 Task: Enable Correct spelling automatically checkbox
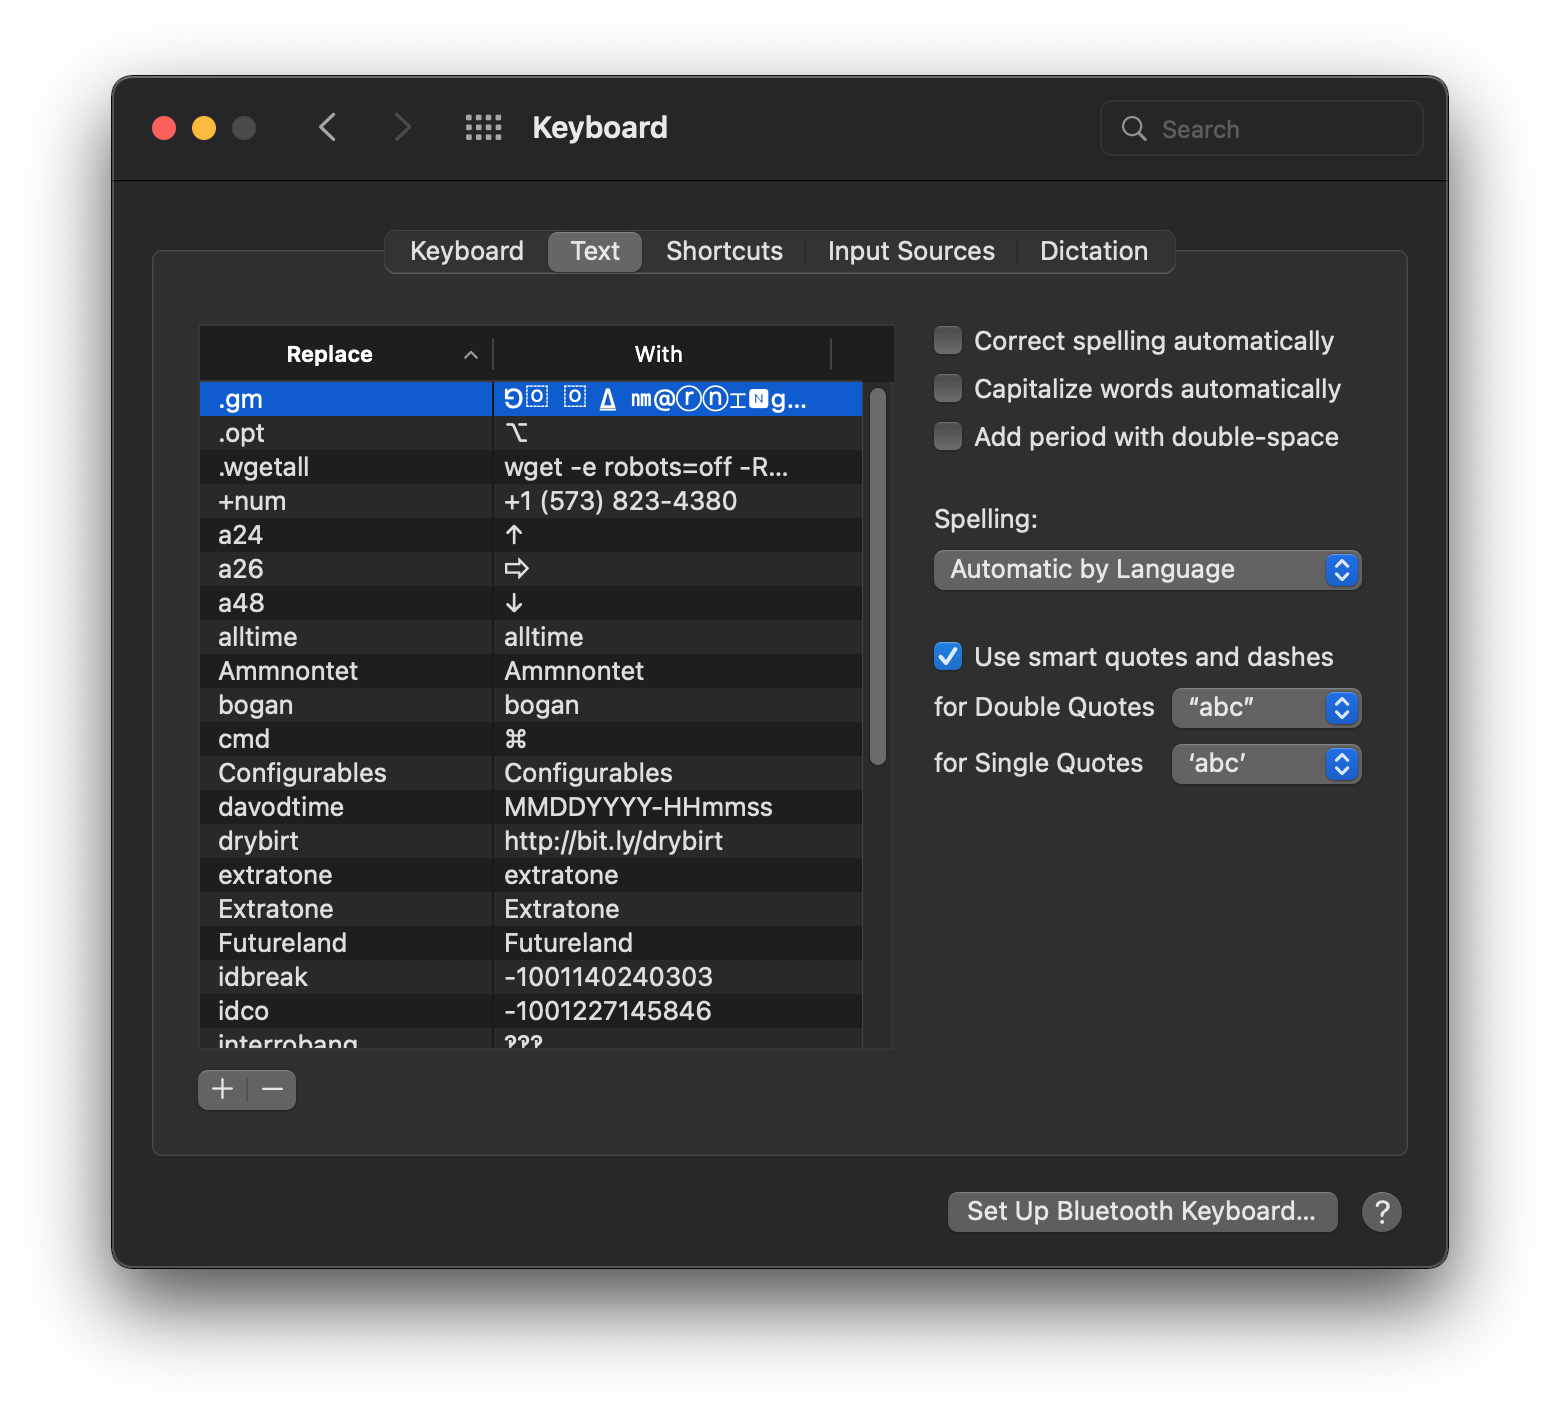coord(948,341)
